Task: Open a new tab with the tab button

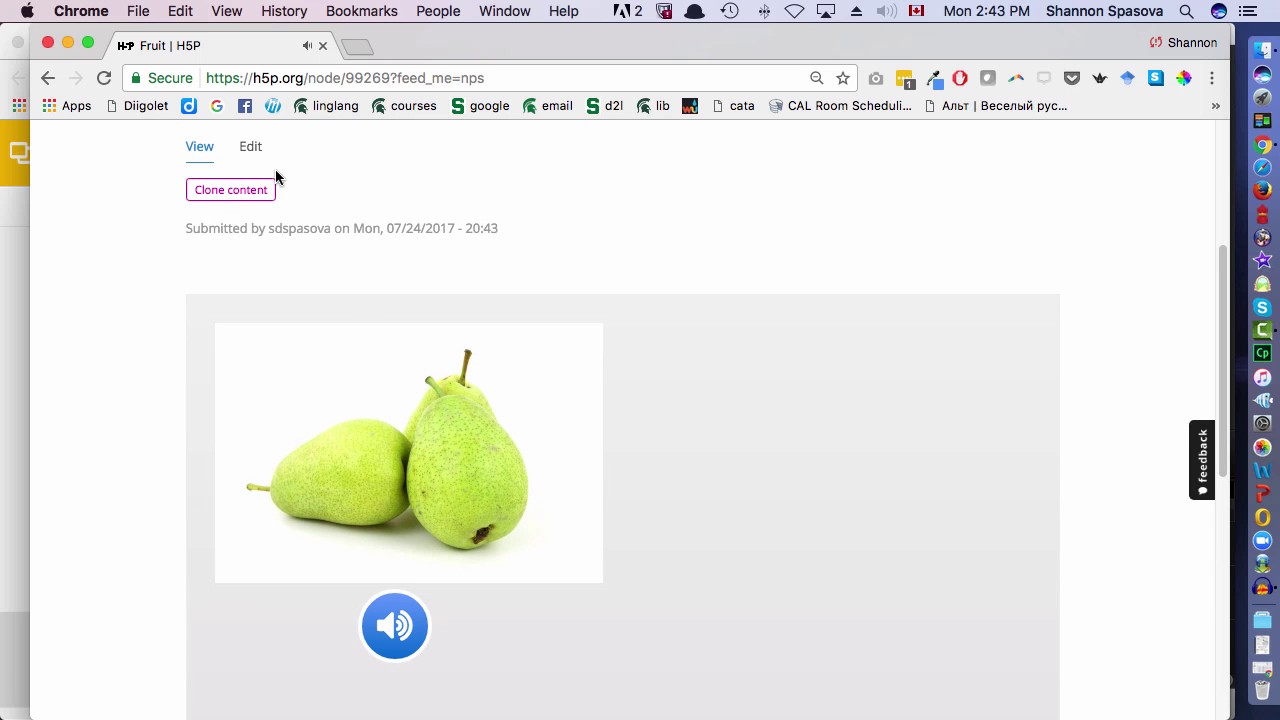Action: 357,47
